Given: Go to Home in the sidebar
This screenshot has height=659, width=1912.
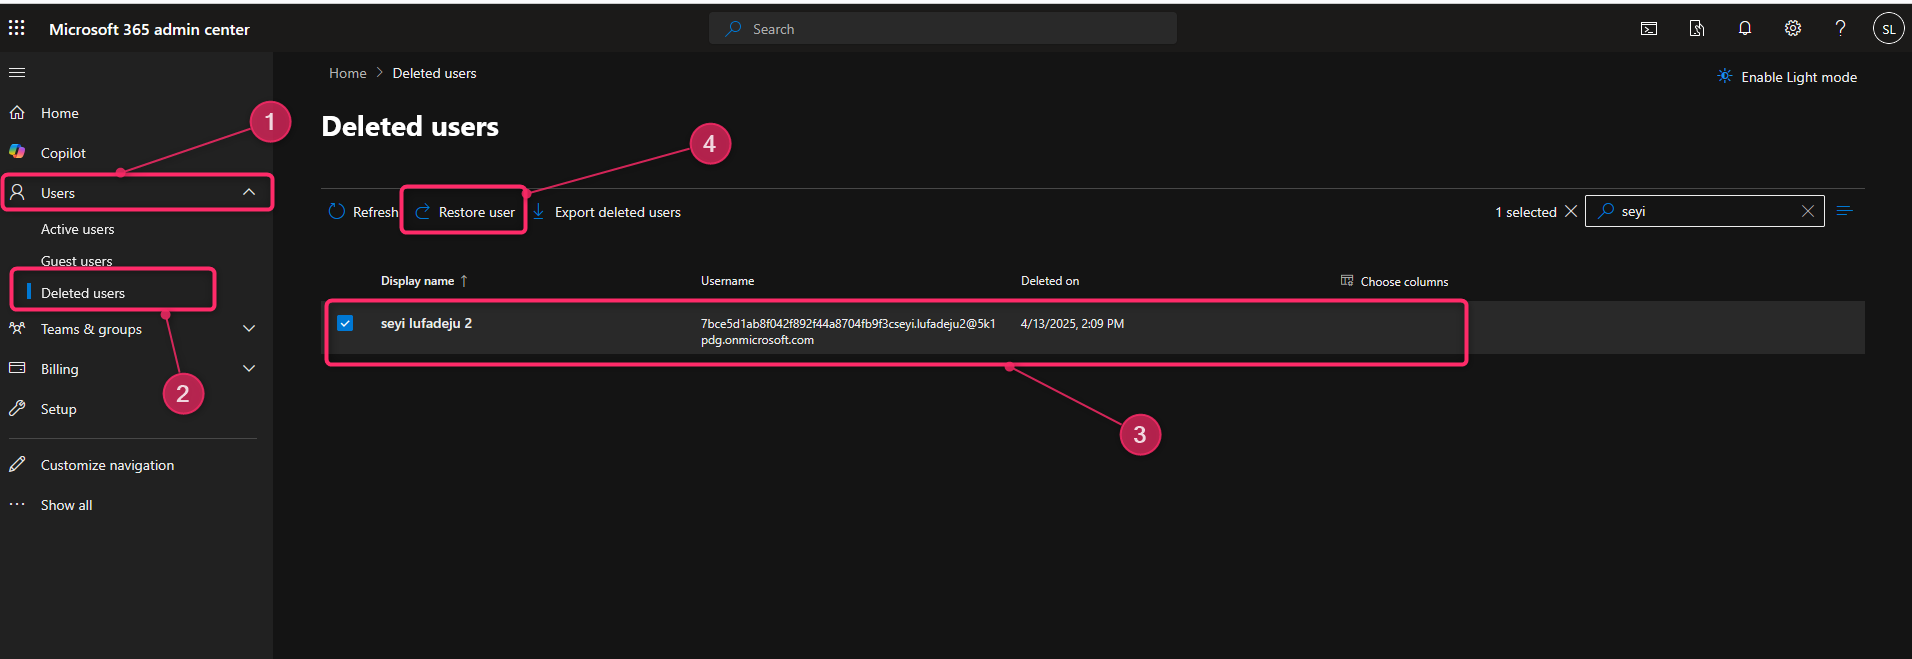Looking at the screenshot, I should (x=60, y=113).
